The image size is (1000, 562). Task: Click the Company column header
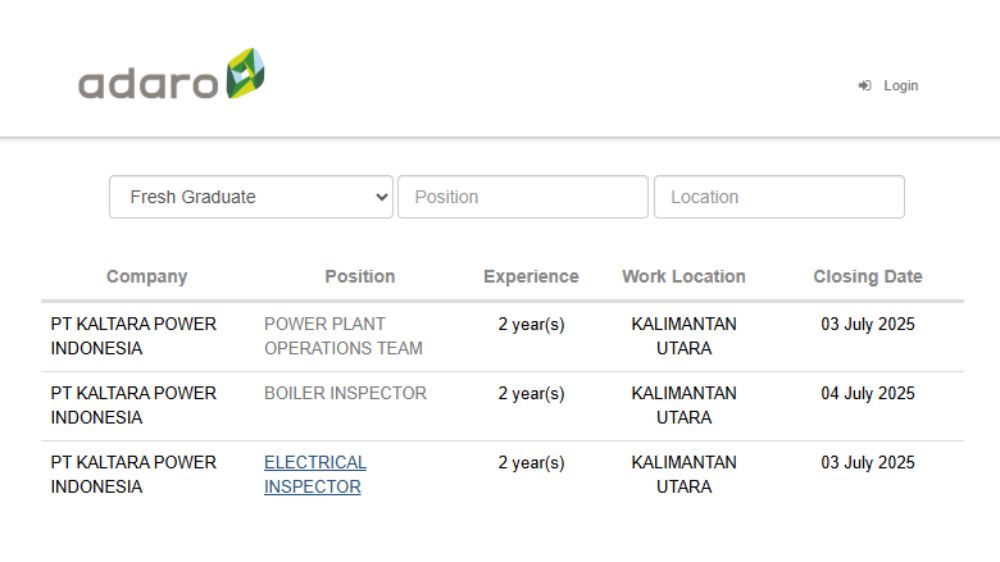tap(147, 277)
